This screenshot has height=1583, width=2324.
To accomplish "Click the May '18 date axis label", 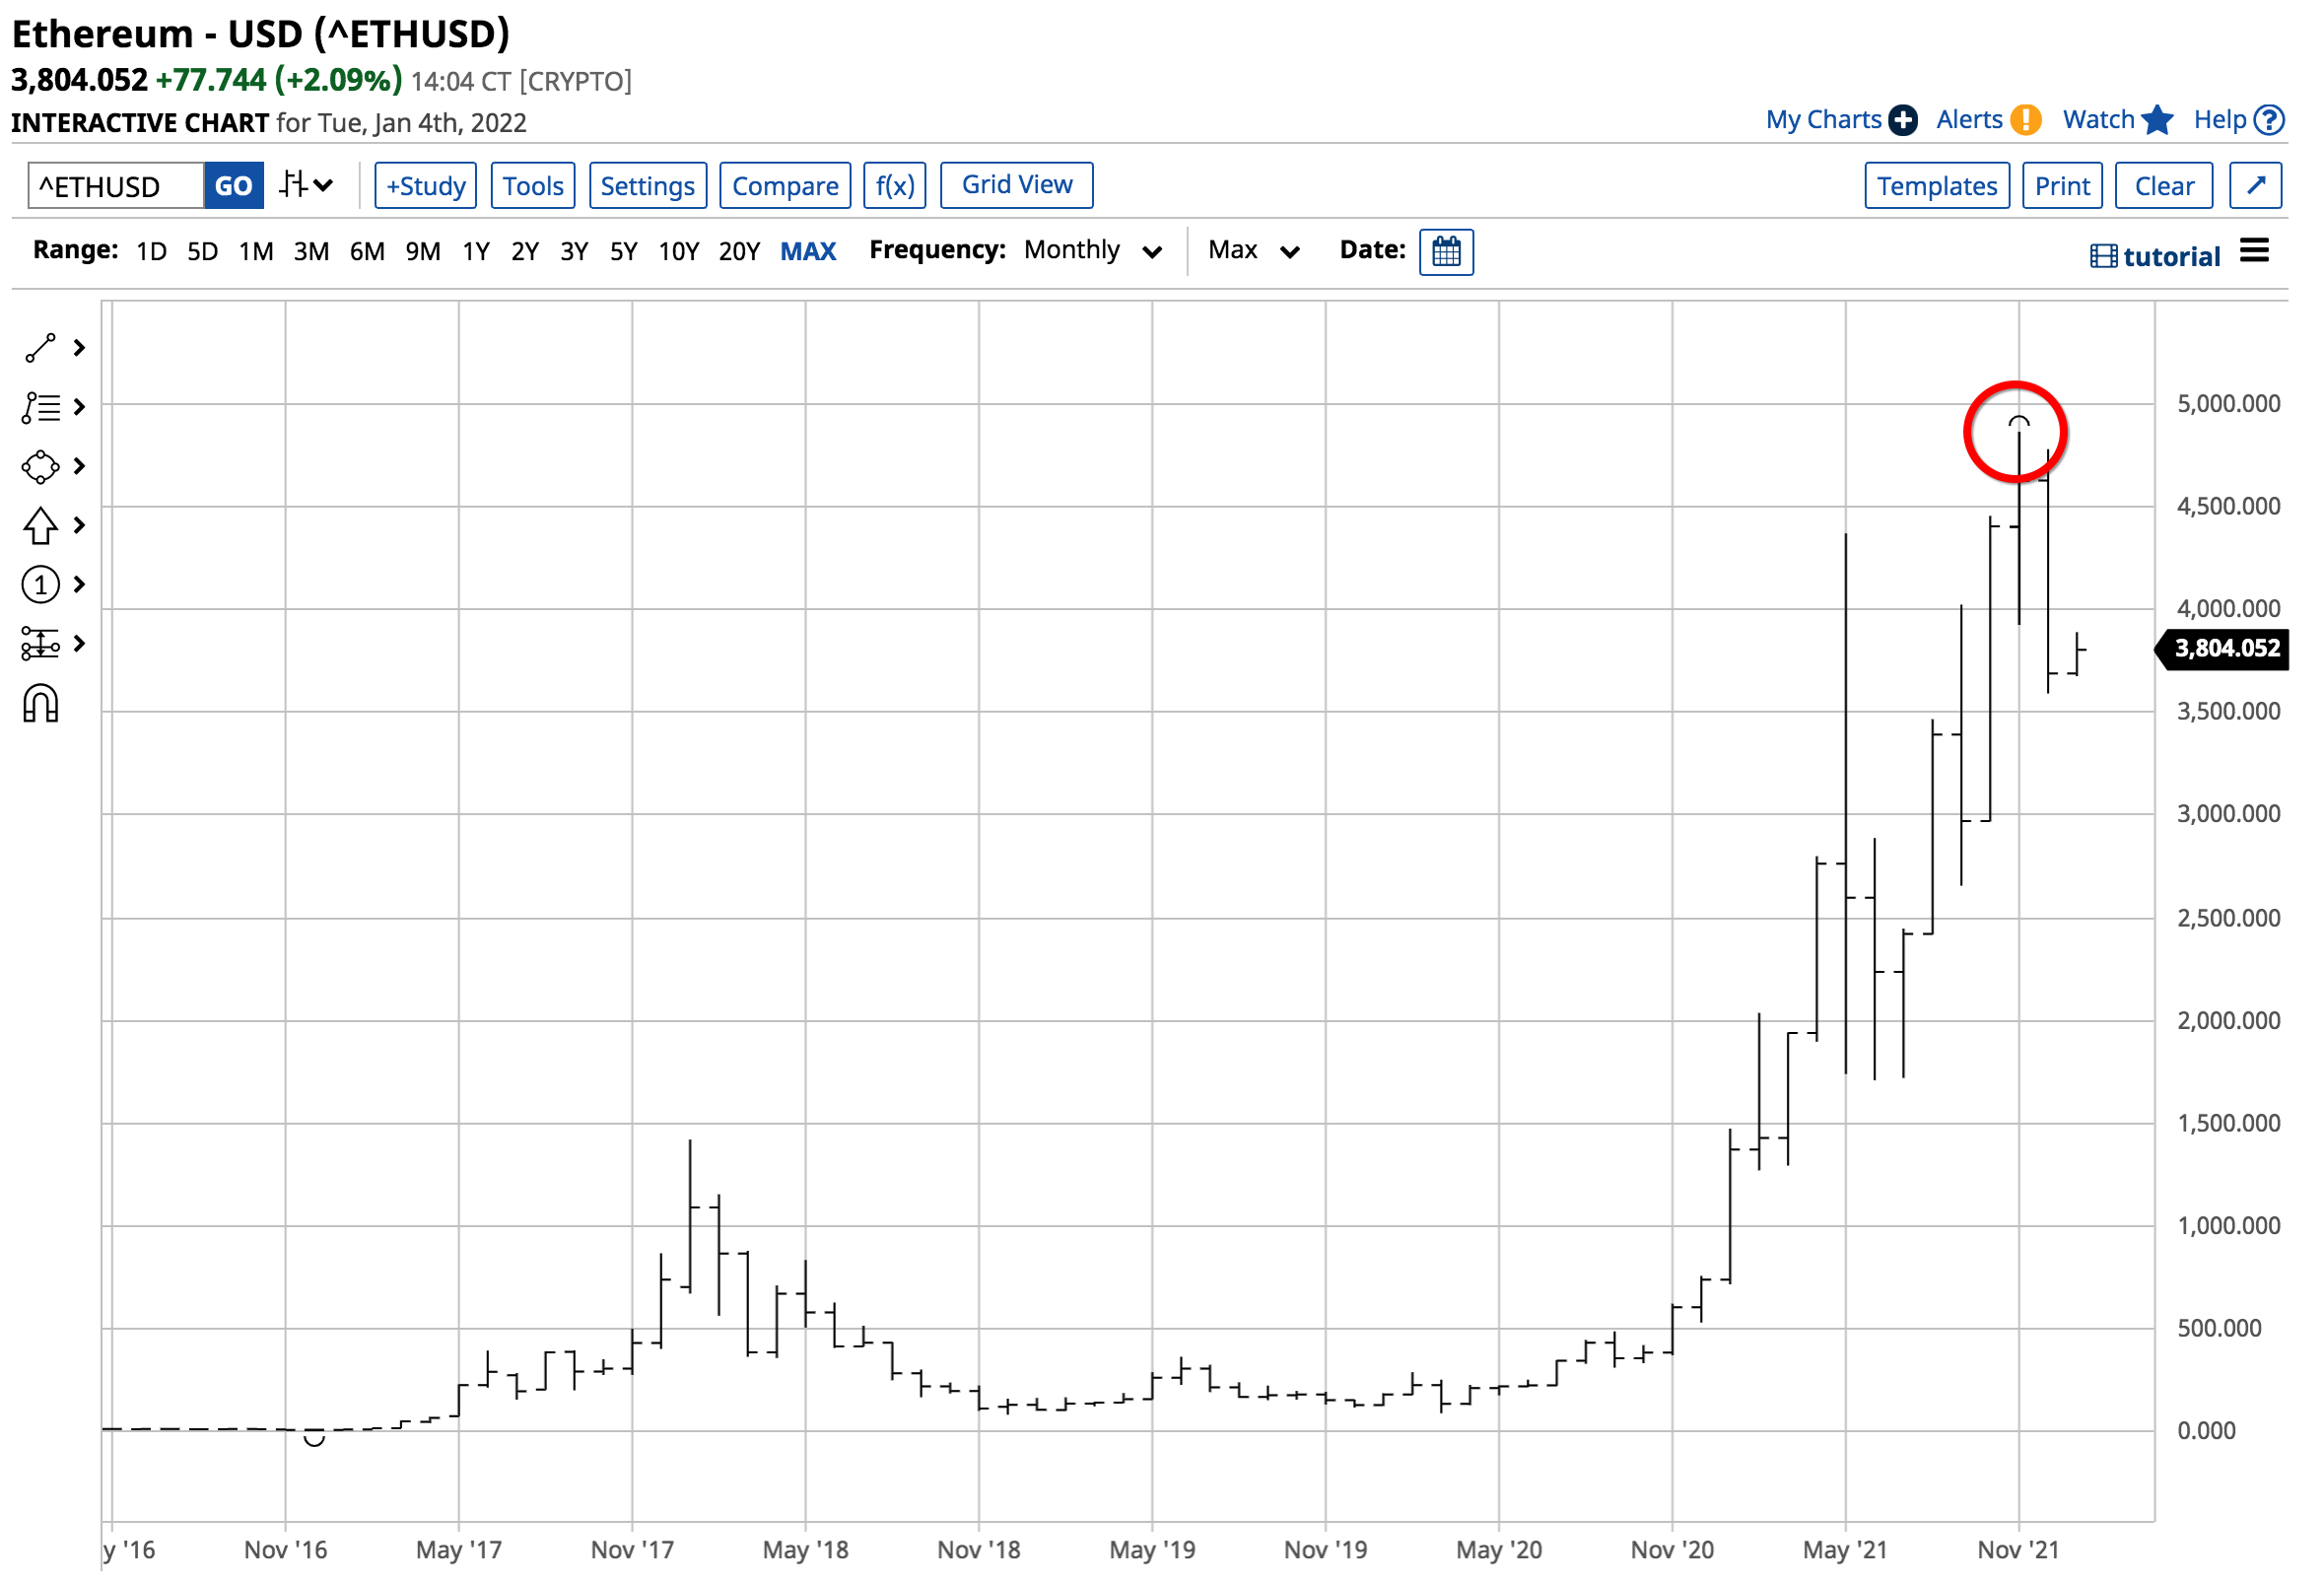I will point(807,1551).
